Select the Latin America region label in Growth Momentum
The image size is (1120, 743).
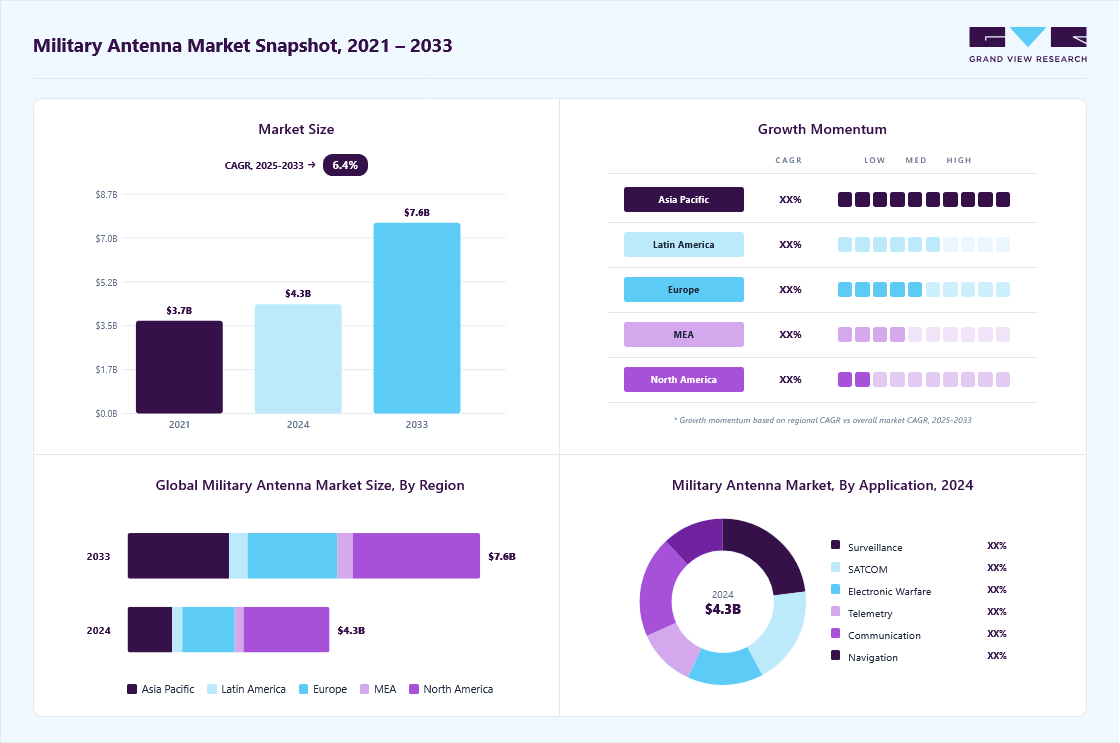pos(684,244)
